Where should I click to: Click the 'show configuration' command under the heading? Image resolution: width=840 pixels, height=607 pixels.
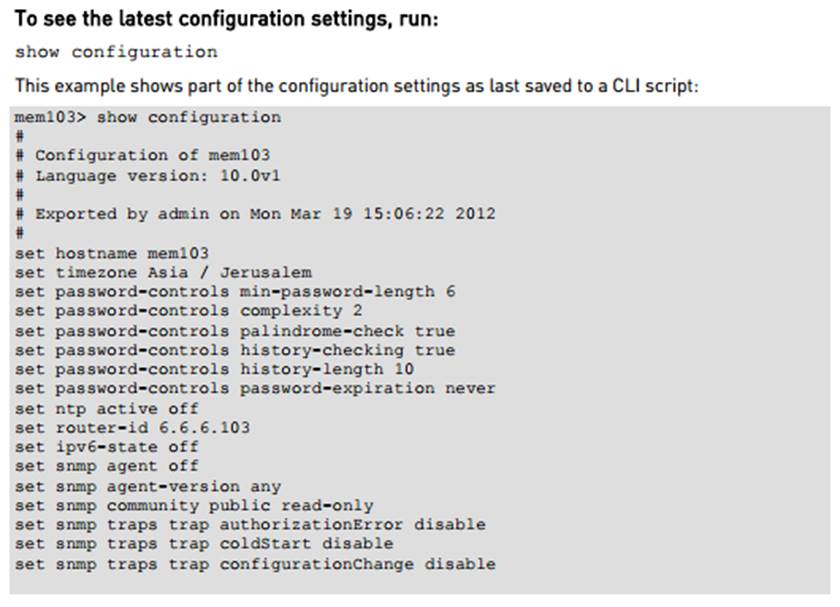(116, 52)
